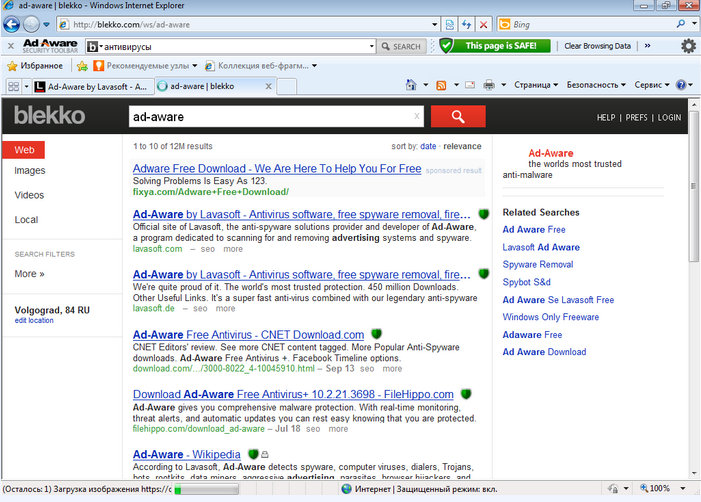Select the Images search category
This screenshot has width=701, height=502.
(30, 170)
